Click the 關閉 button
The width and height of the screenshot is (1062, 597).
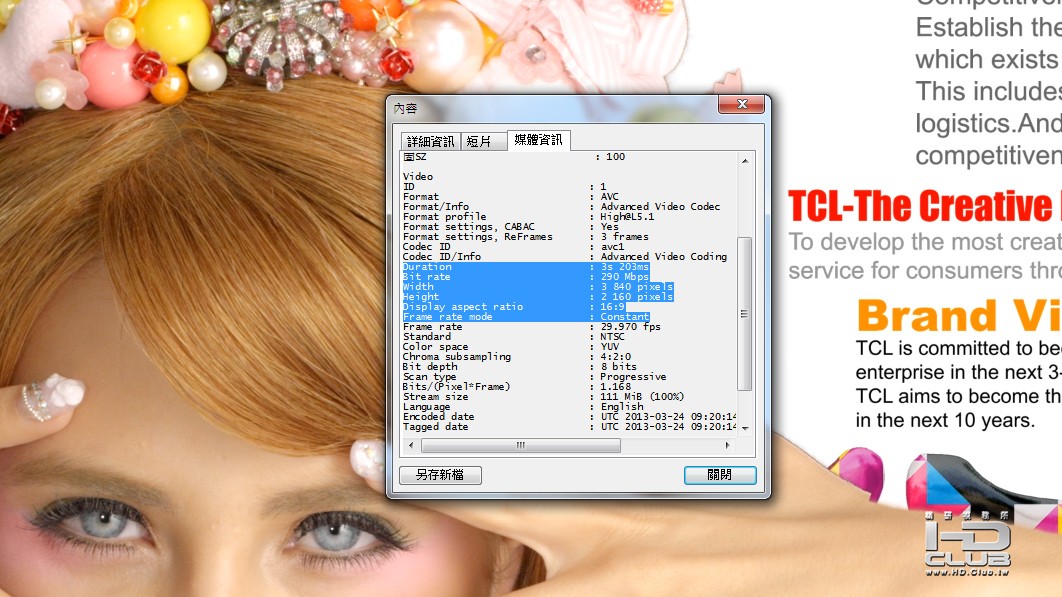click(x=720, y=475)
